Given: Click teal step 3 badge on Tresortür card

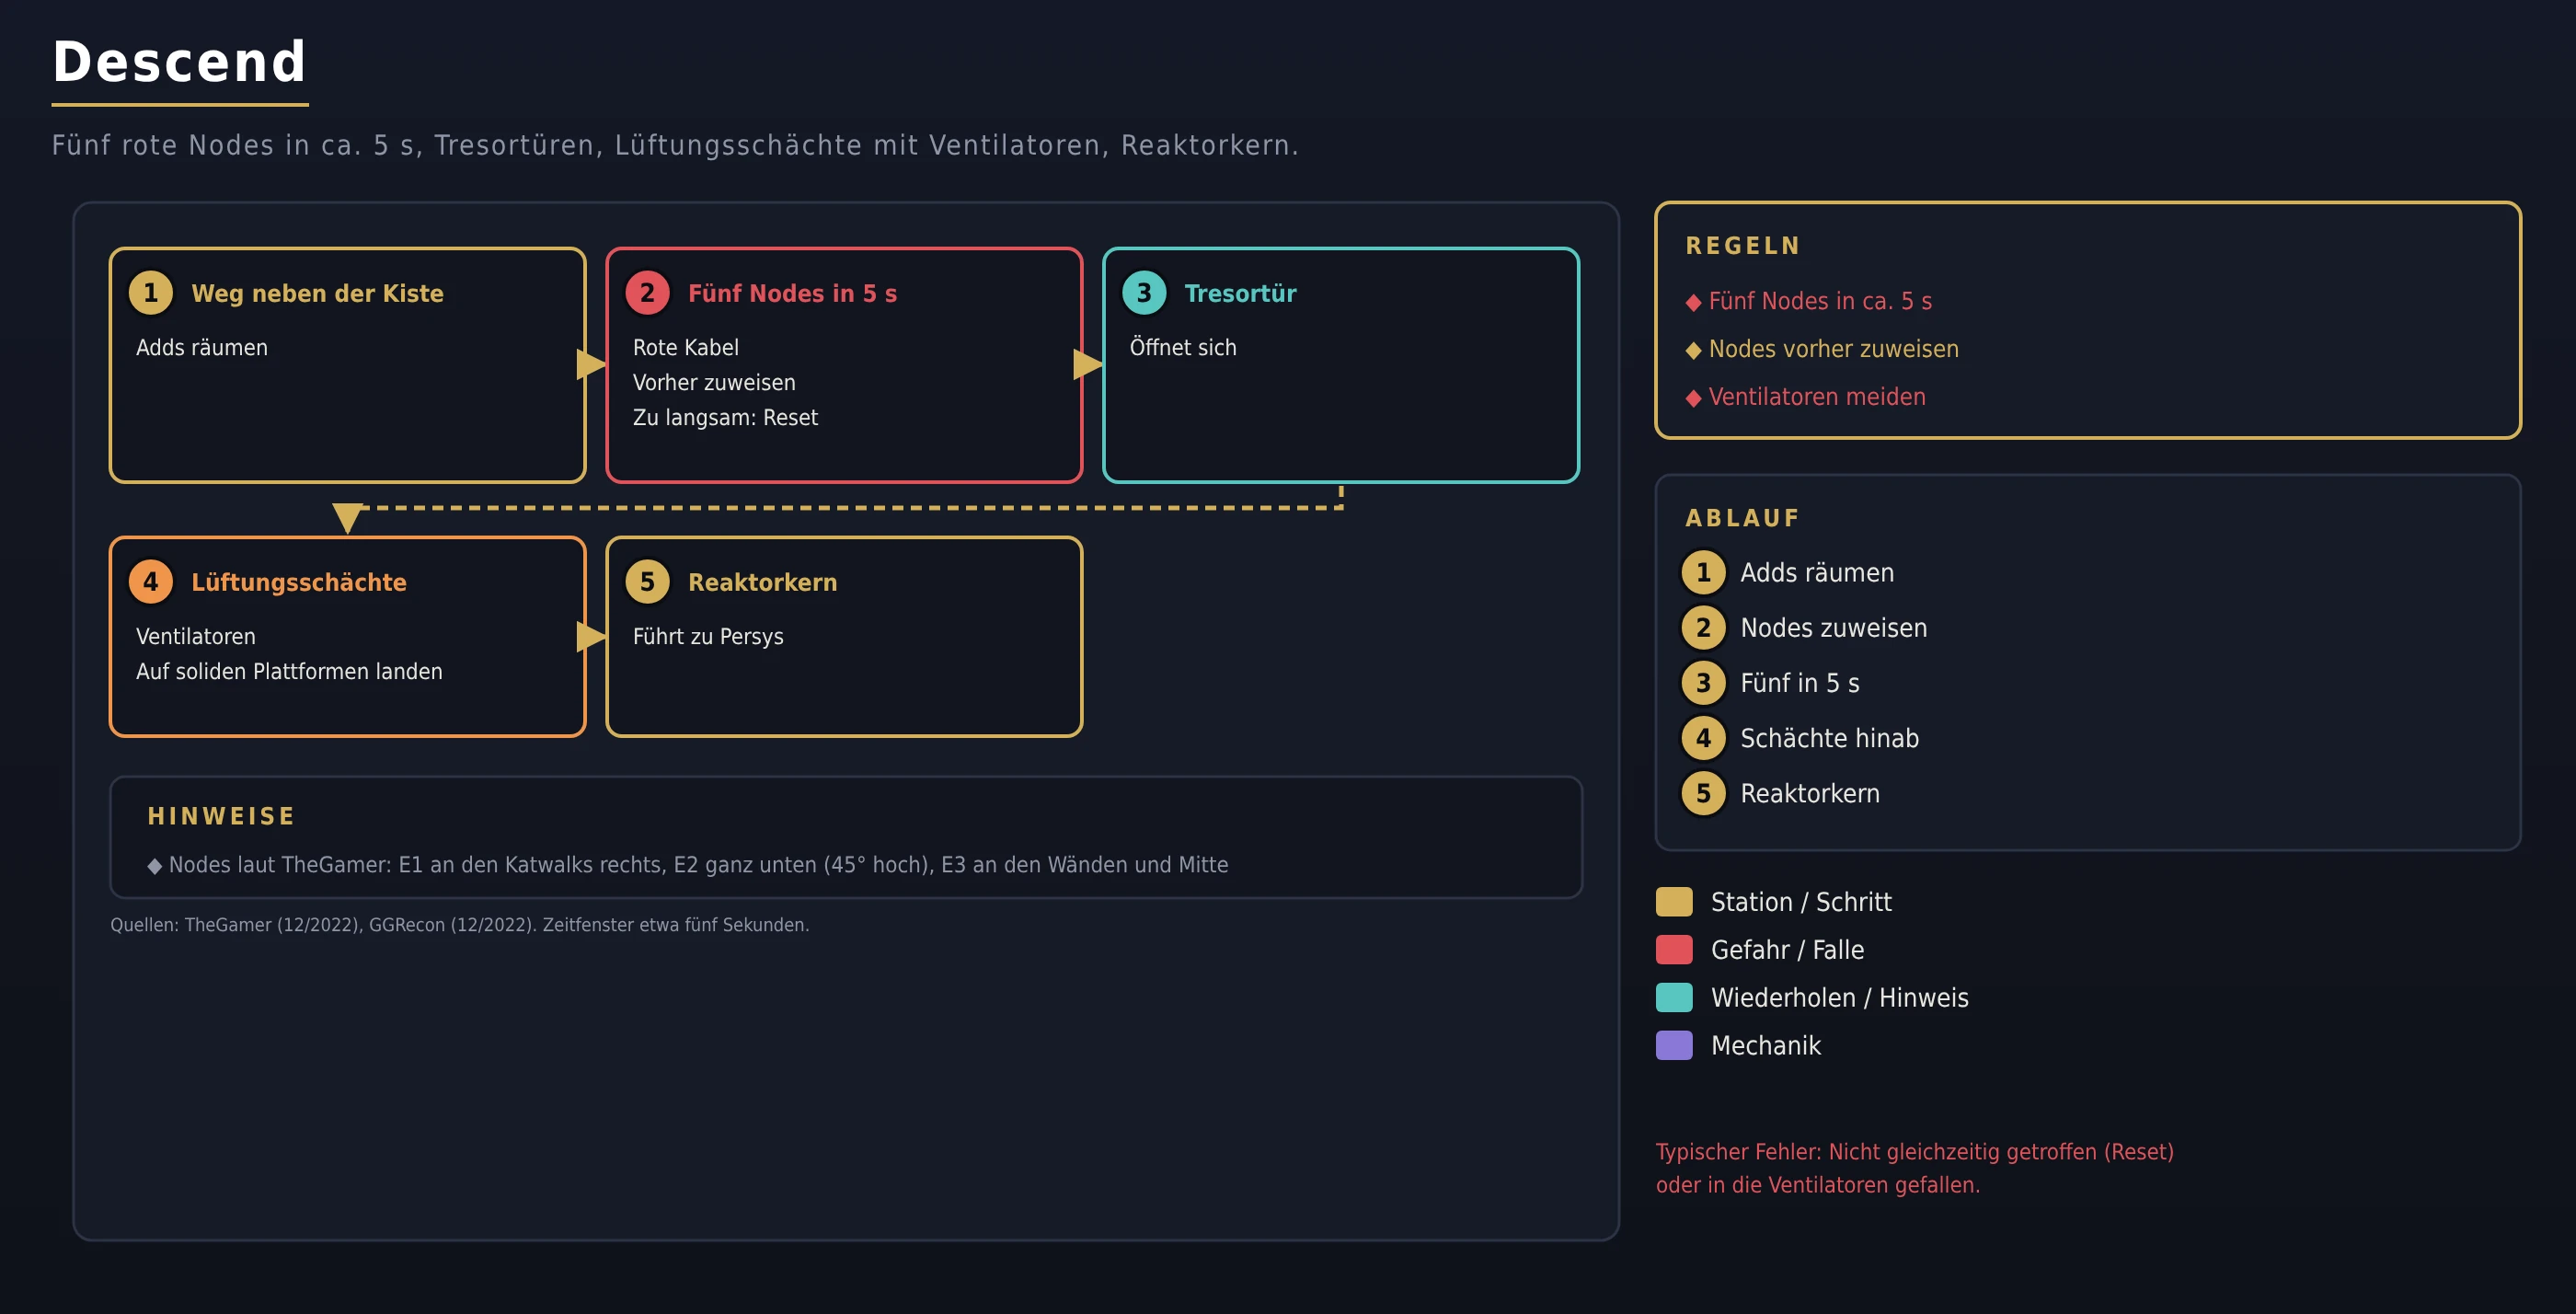Looking at the screenshot, I should coord(1144,293).
